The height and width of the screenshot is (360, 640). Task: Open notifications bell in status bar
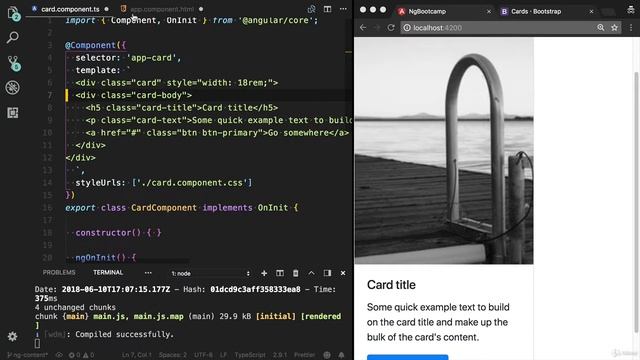341,355
